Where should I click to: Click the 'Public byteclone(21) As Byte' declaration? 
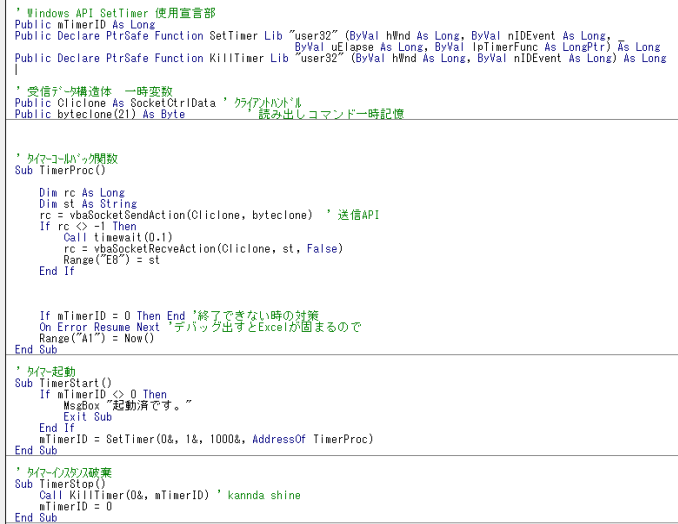coord(100,115)
